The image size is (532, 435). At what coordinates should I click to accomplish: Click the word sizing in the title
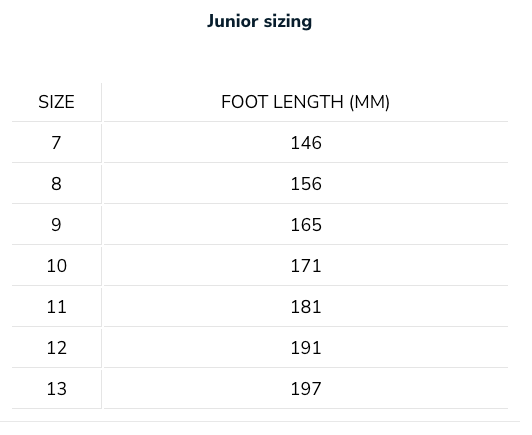(x=288, y=22)
